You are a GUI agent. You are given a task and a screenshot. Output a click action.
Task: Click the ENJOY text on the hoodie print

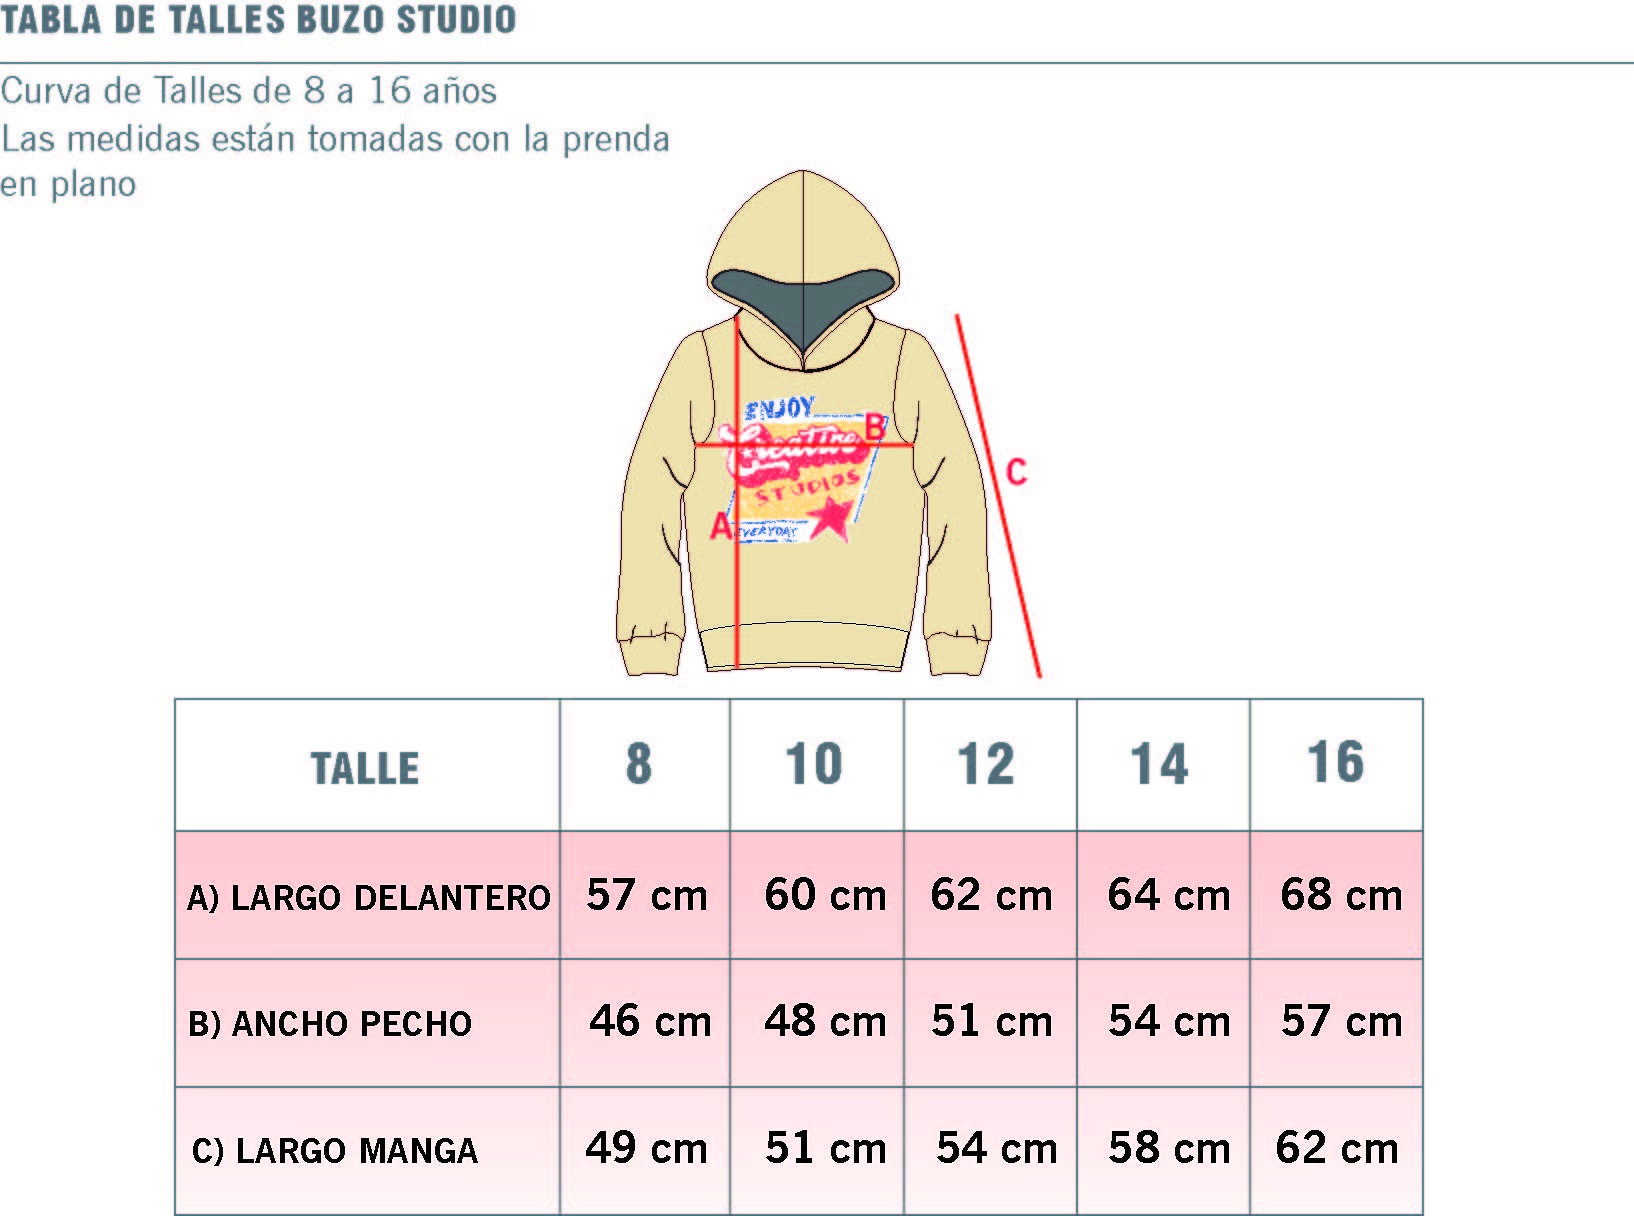click(x=781, y=409)
